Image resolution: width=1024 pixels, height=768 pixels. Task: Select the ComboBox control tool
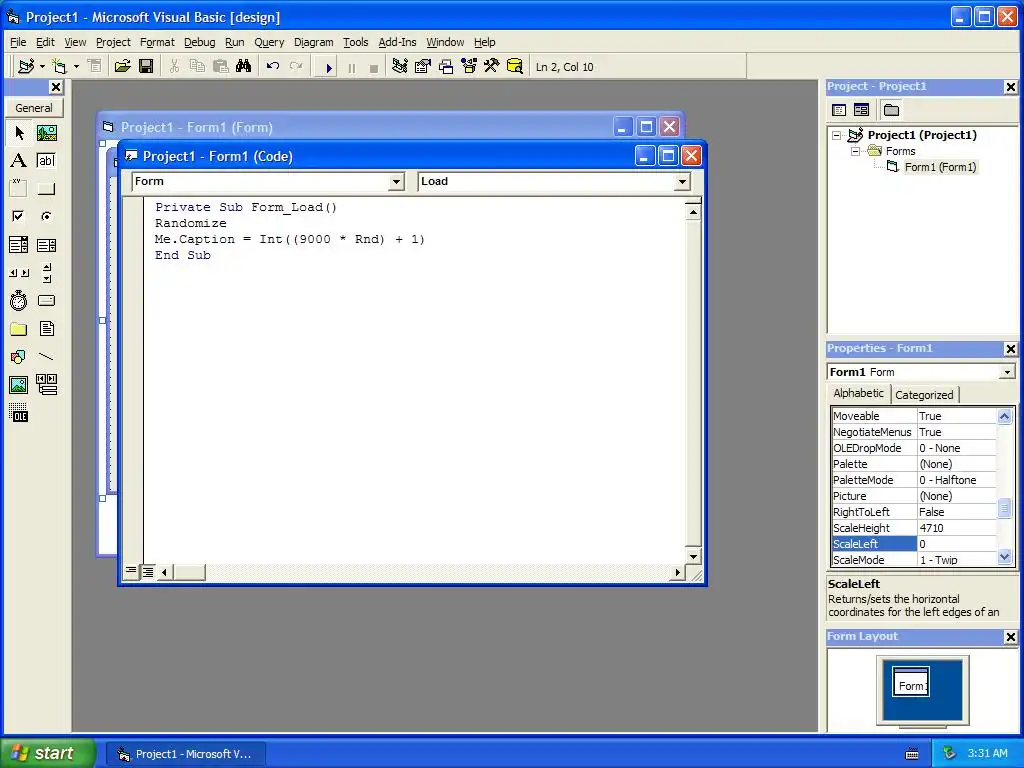tap(19, 245)
